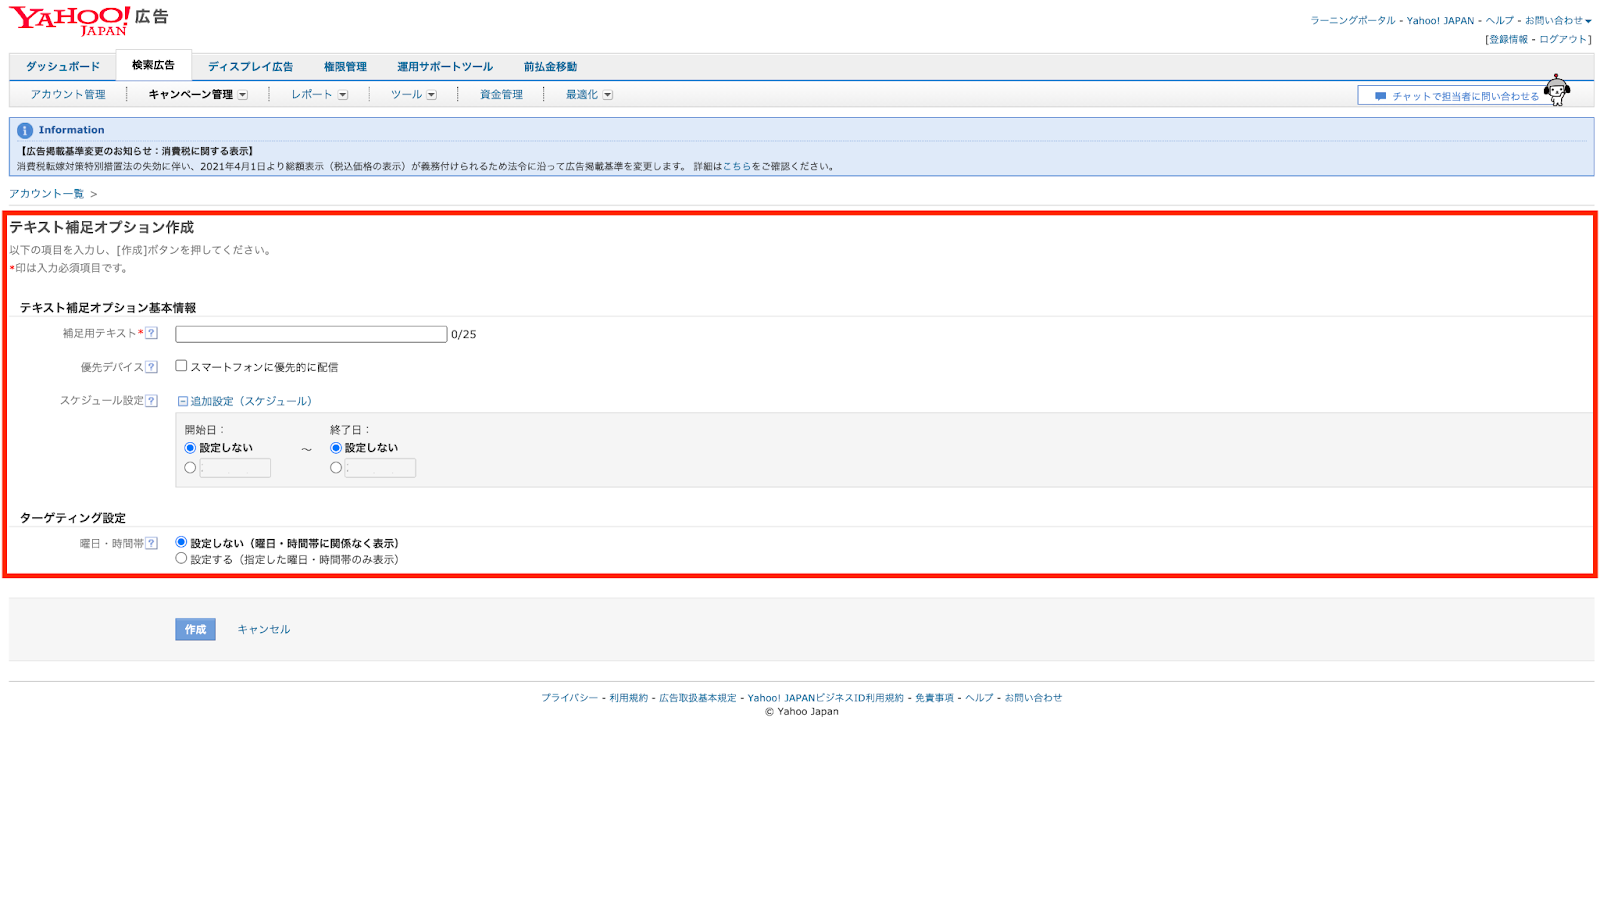Select 設定する day and time radio
Image resolution: width=1600 pixels, height=903 pixels.
click(x=181, y=559)
